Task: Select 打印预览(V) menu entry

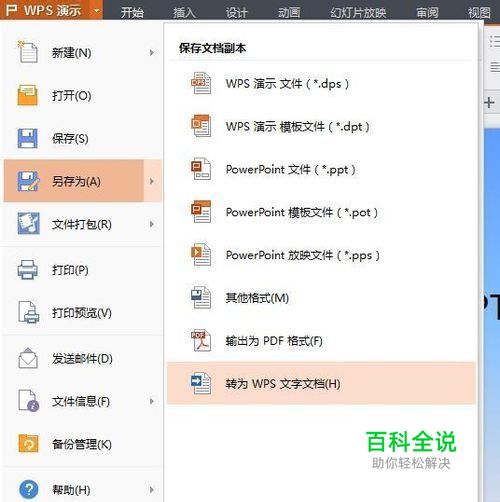Action: click(x=83, y=312)
